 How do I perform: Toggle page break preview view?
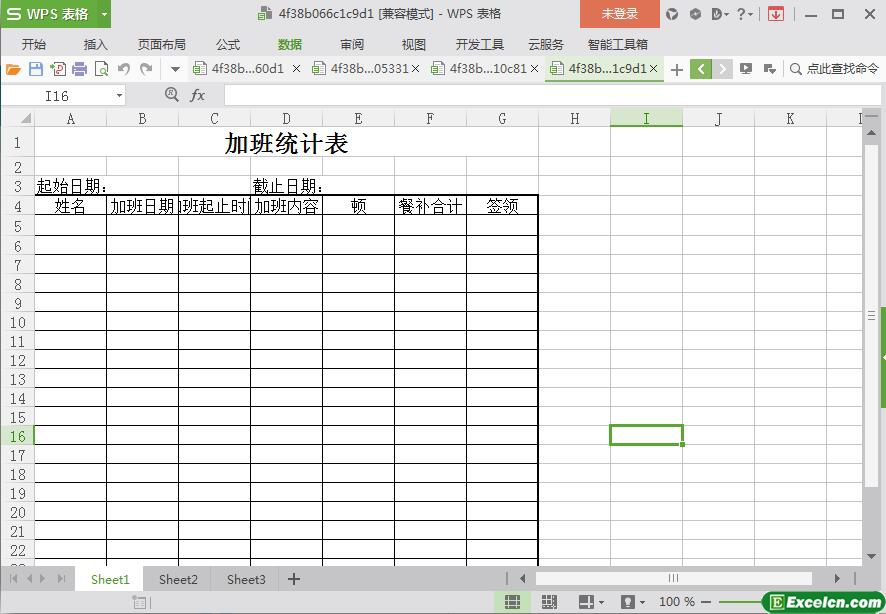[548, 602]
